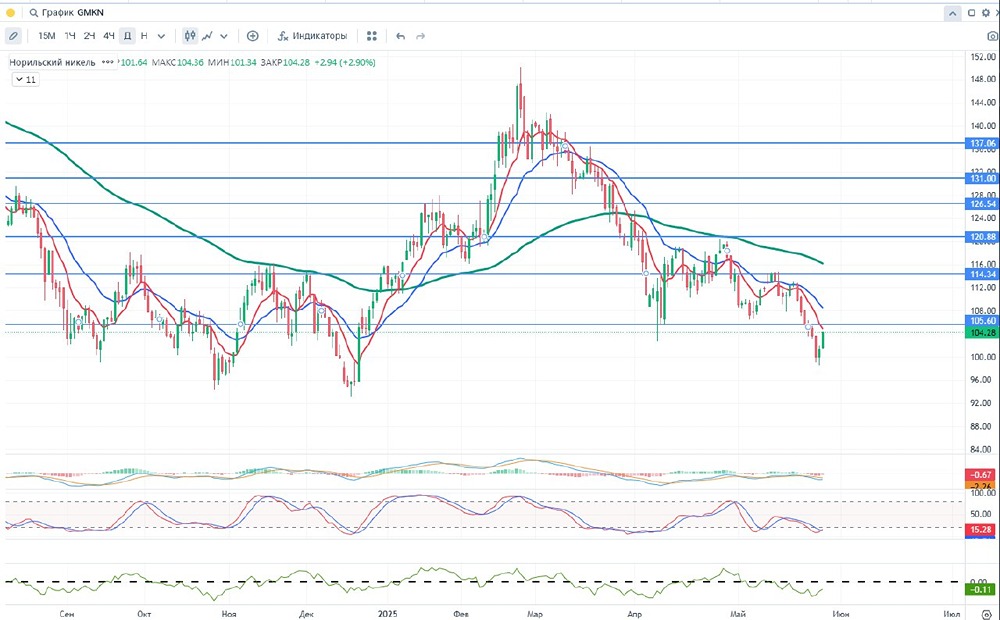Open the Индикаторы menu
Viewport: 1000px width, 620px height.
(312, 36)
